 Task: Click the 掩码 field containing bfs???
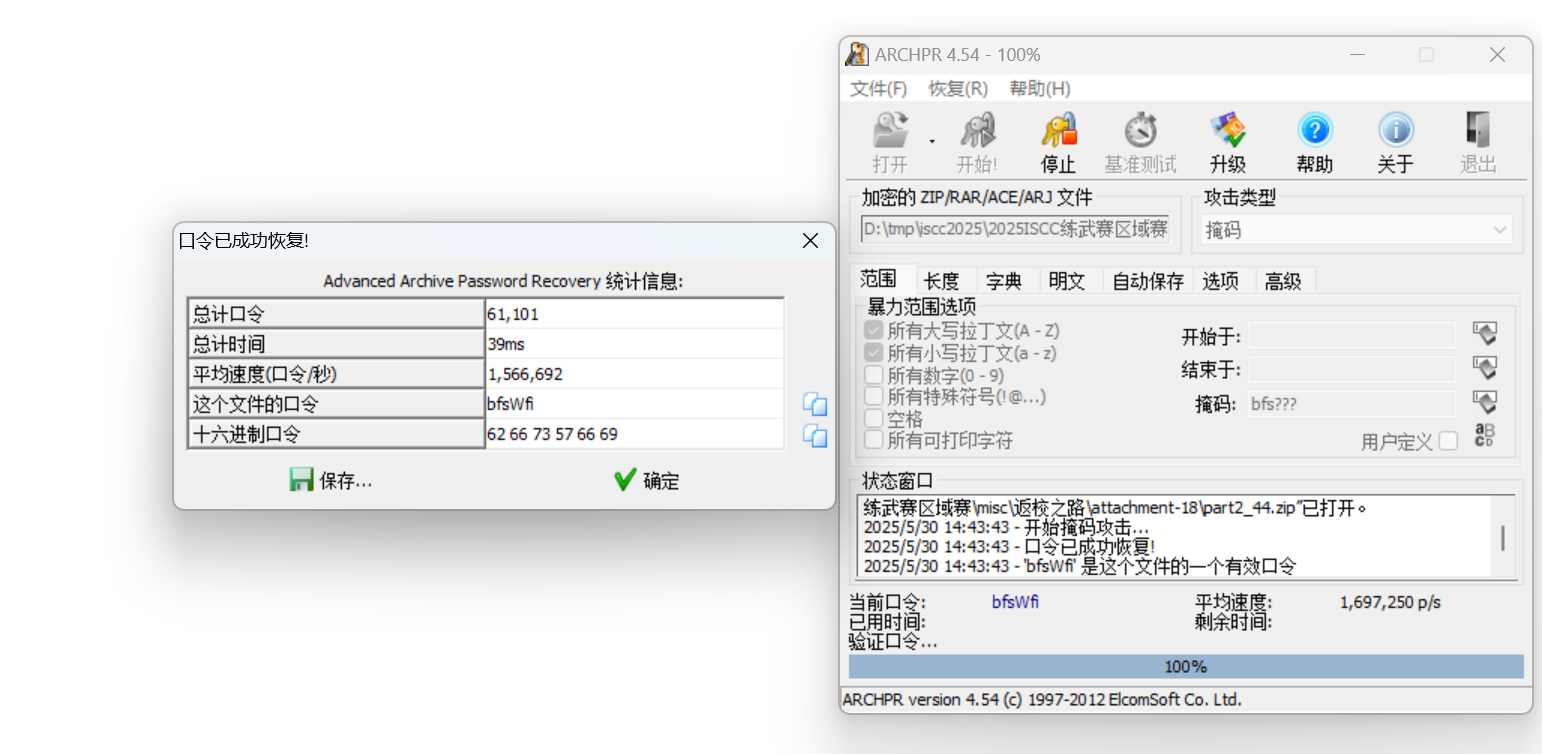pyautogui.click(x=1352, y=404)
